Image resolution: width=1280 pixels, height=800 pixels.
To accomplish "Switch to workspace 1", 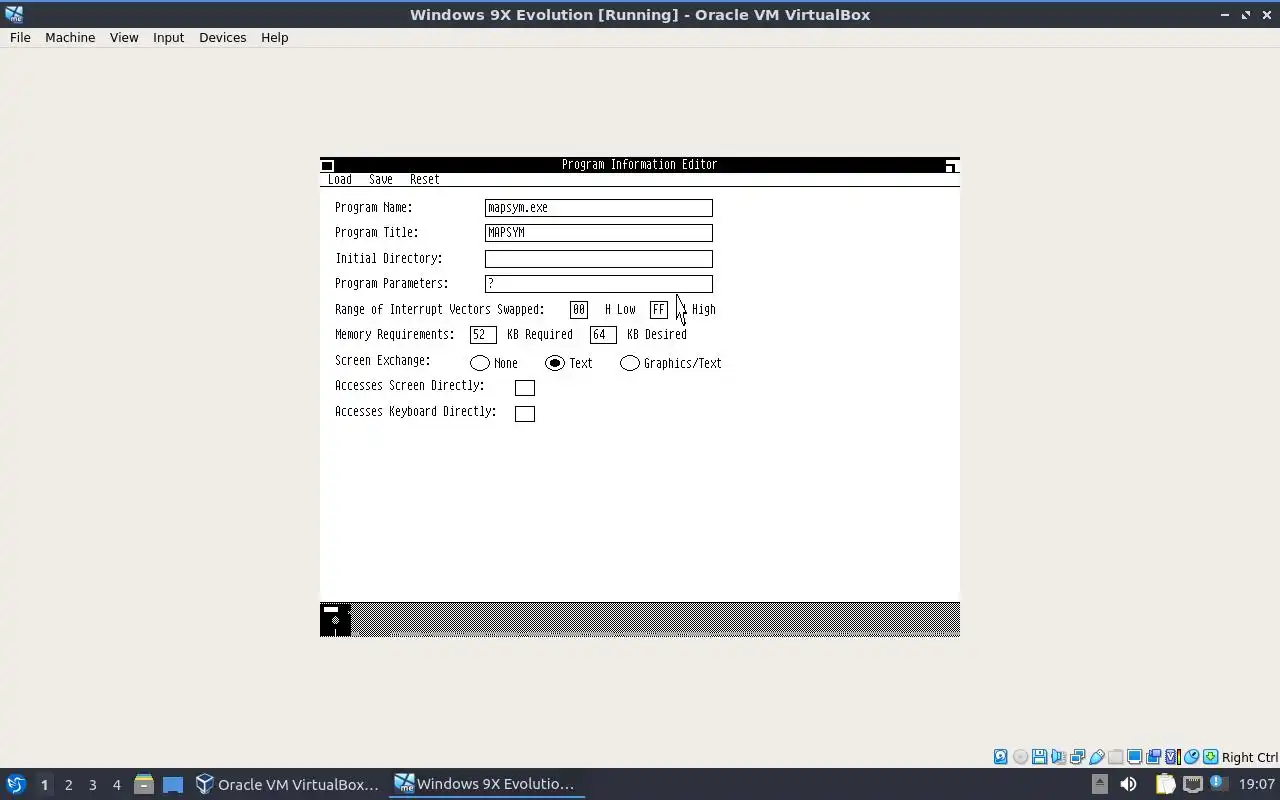I will click(x=44, y=784).
